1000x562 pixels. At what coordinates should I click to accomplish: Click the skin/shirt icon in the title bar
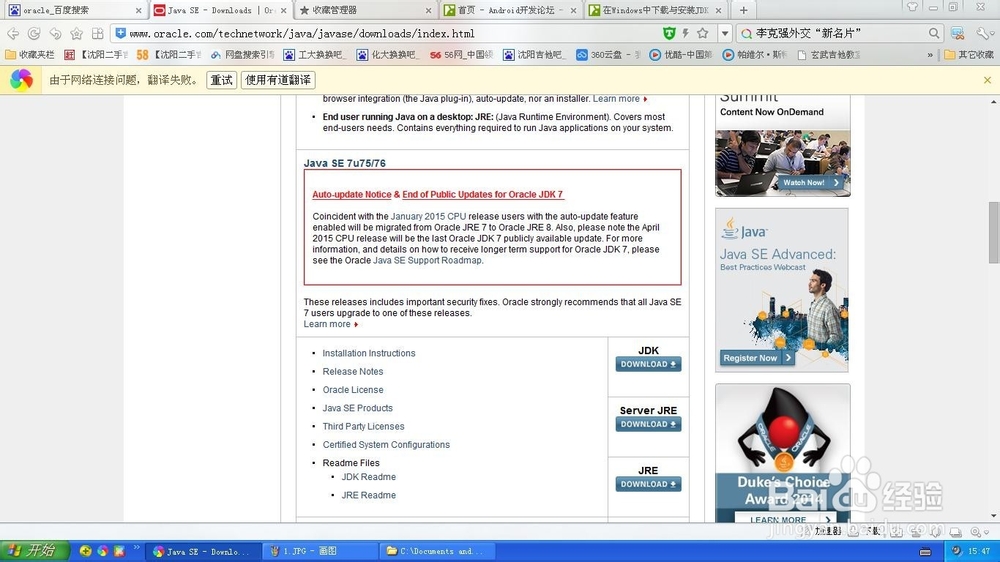[912, 7]
